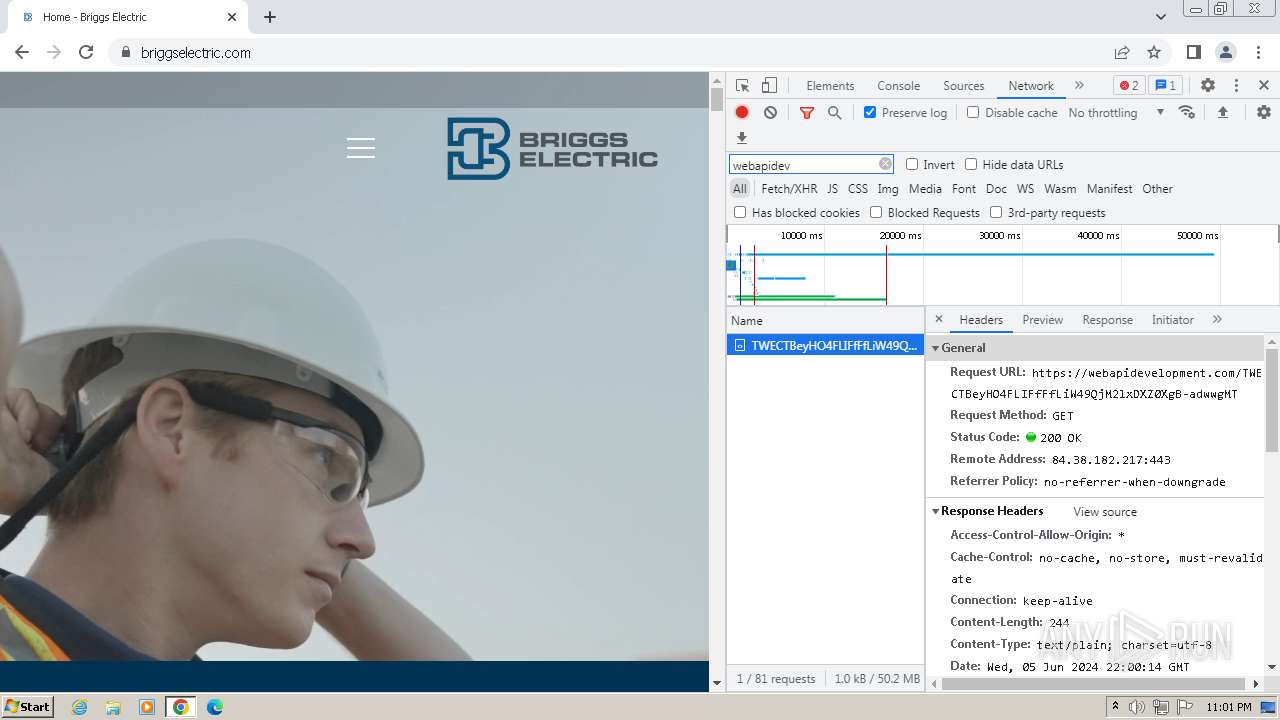1280x720 pixels.
Task: Enable Blocked Requests filter
Action: (x=876, y=212)
